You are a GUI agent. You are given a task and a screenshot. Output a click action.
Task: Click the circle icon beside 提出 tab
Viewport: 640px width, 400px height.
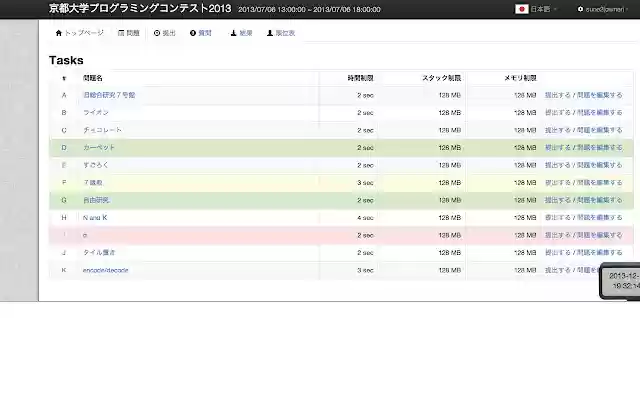(157, 33)
